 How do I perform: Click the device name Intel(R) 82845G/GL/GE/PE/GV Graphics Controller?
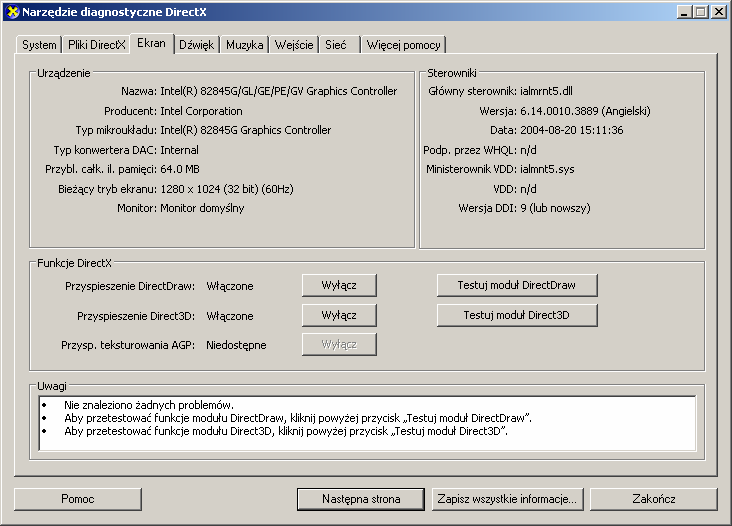coord(279,91)
